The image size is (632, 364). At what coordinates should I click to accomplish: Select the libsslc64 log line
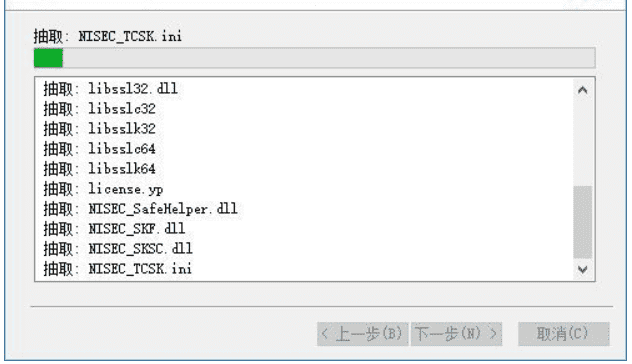[100, 149]
